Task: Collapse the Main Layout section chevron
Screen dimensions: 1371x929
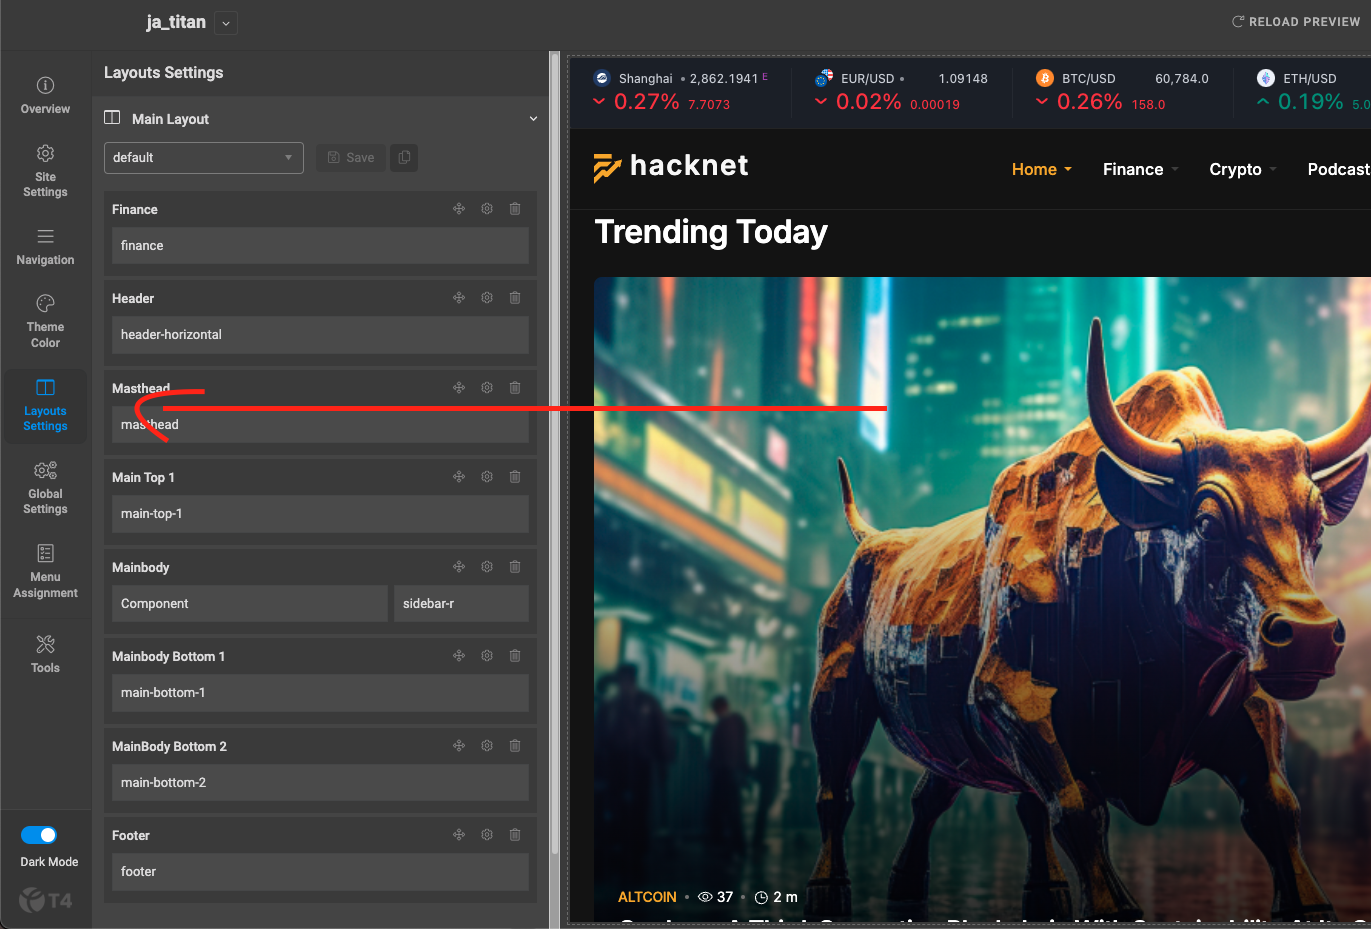Action: click(533, 119)
